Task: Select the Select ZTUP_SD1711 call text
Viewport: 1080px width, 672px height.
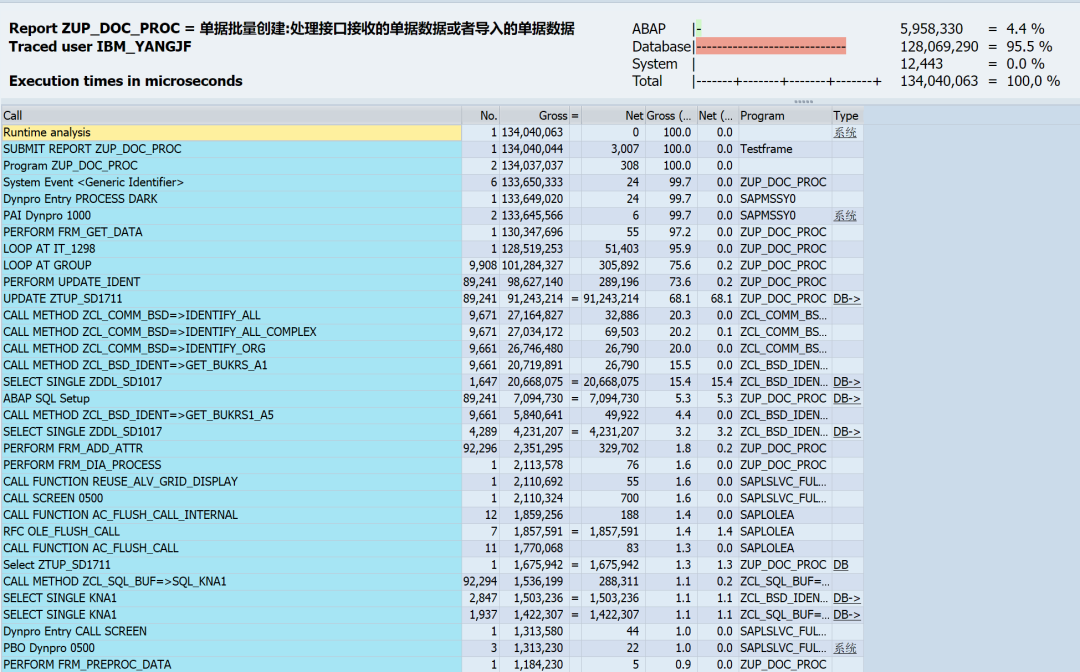Action: pyautogui.click(x=56, y=565)
